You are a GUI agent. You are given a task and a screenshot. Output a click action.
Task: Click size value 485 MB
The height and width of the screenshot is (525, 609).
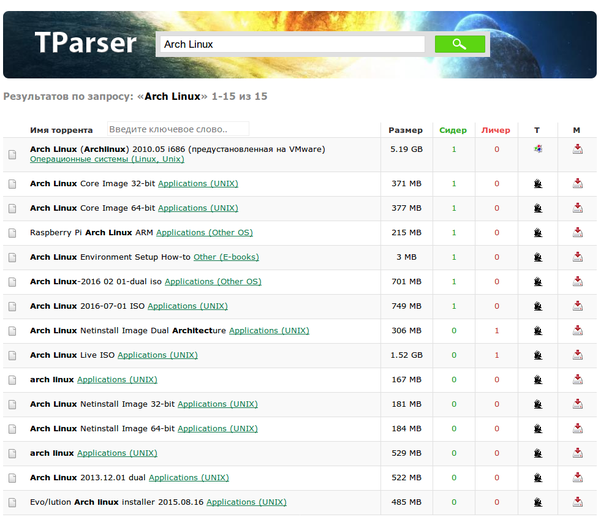[406, 502]
